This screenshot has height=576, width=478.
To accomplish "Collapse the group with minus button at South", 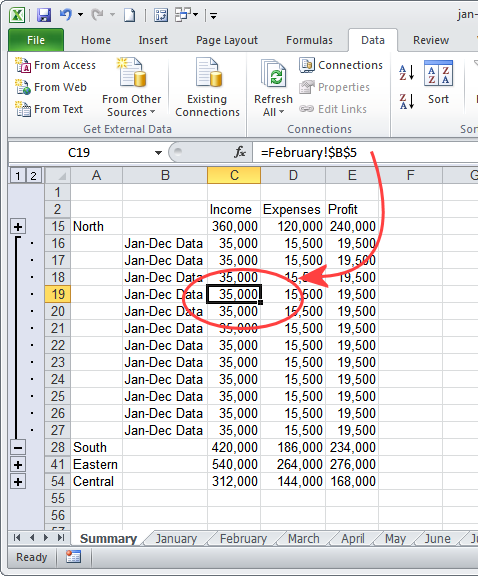I will coord(18,448).
